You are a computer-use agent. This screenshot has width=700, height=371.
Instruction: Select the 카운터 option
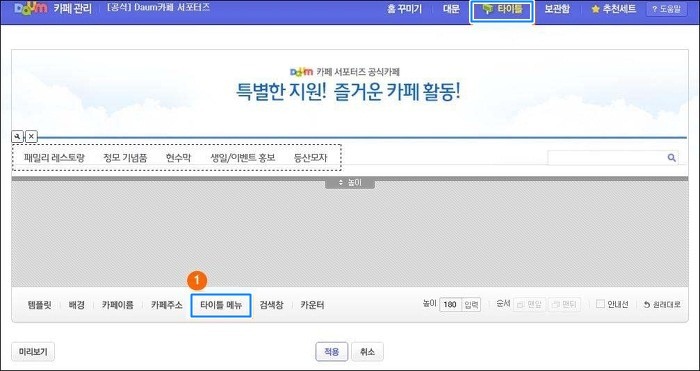click(312, 305)
